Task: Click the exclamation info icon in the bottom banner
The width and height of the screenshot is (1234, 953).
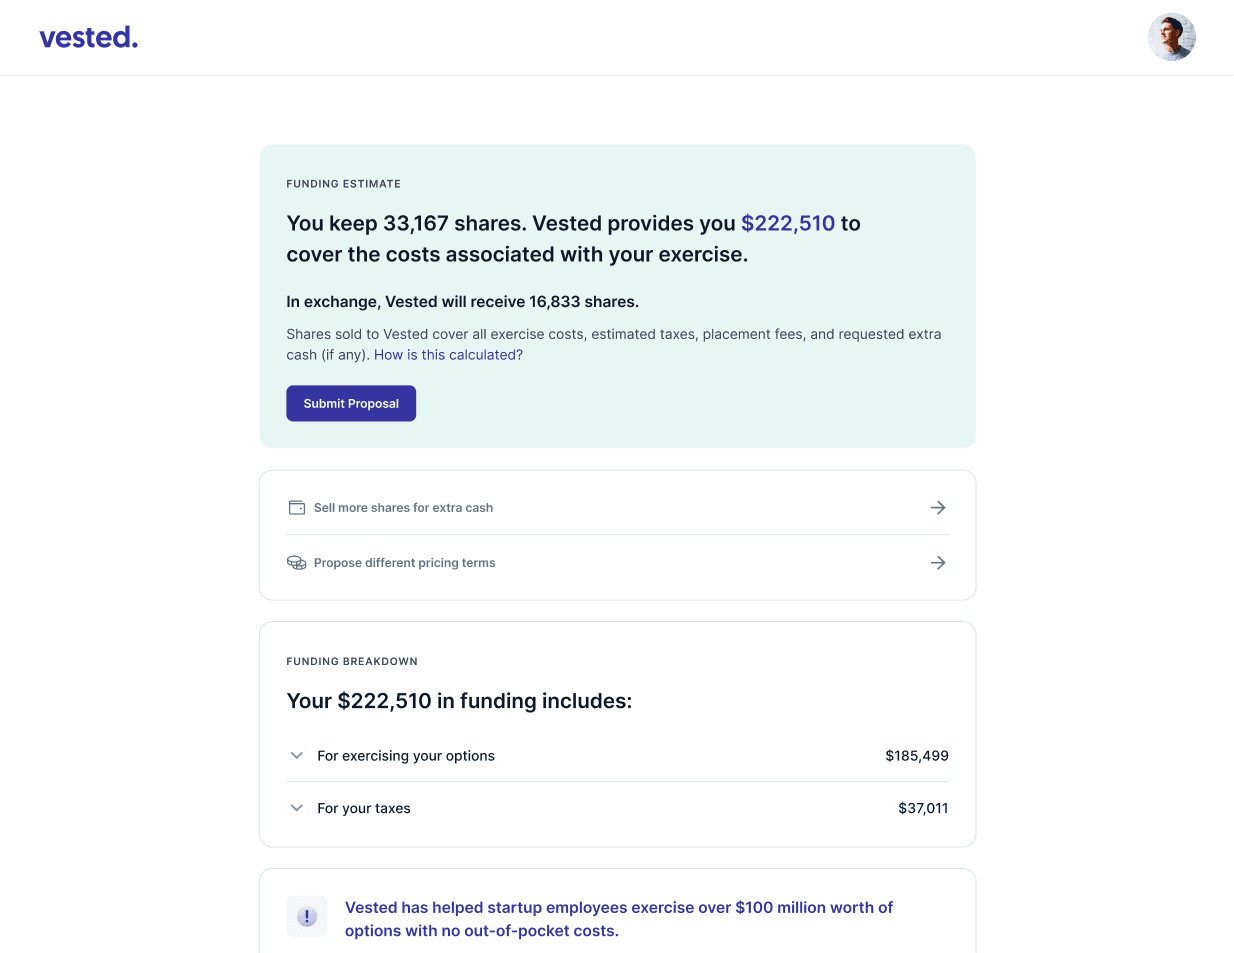Action: pos(307,915)
